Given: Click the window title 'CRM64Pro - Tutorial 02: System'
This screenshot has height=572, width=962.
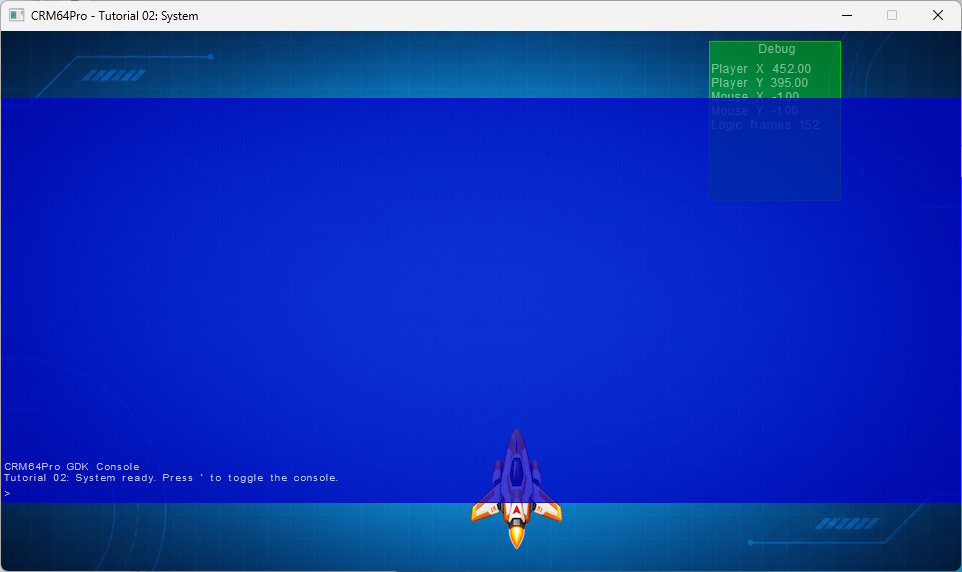Looking at the screenshot, I should 115,16.
